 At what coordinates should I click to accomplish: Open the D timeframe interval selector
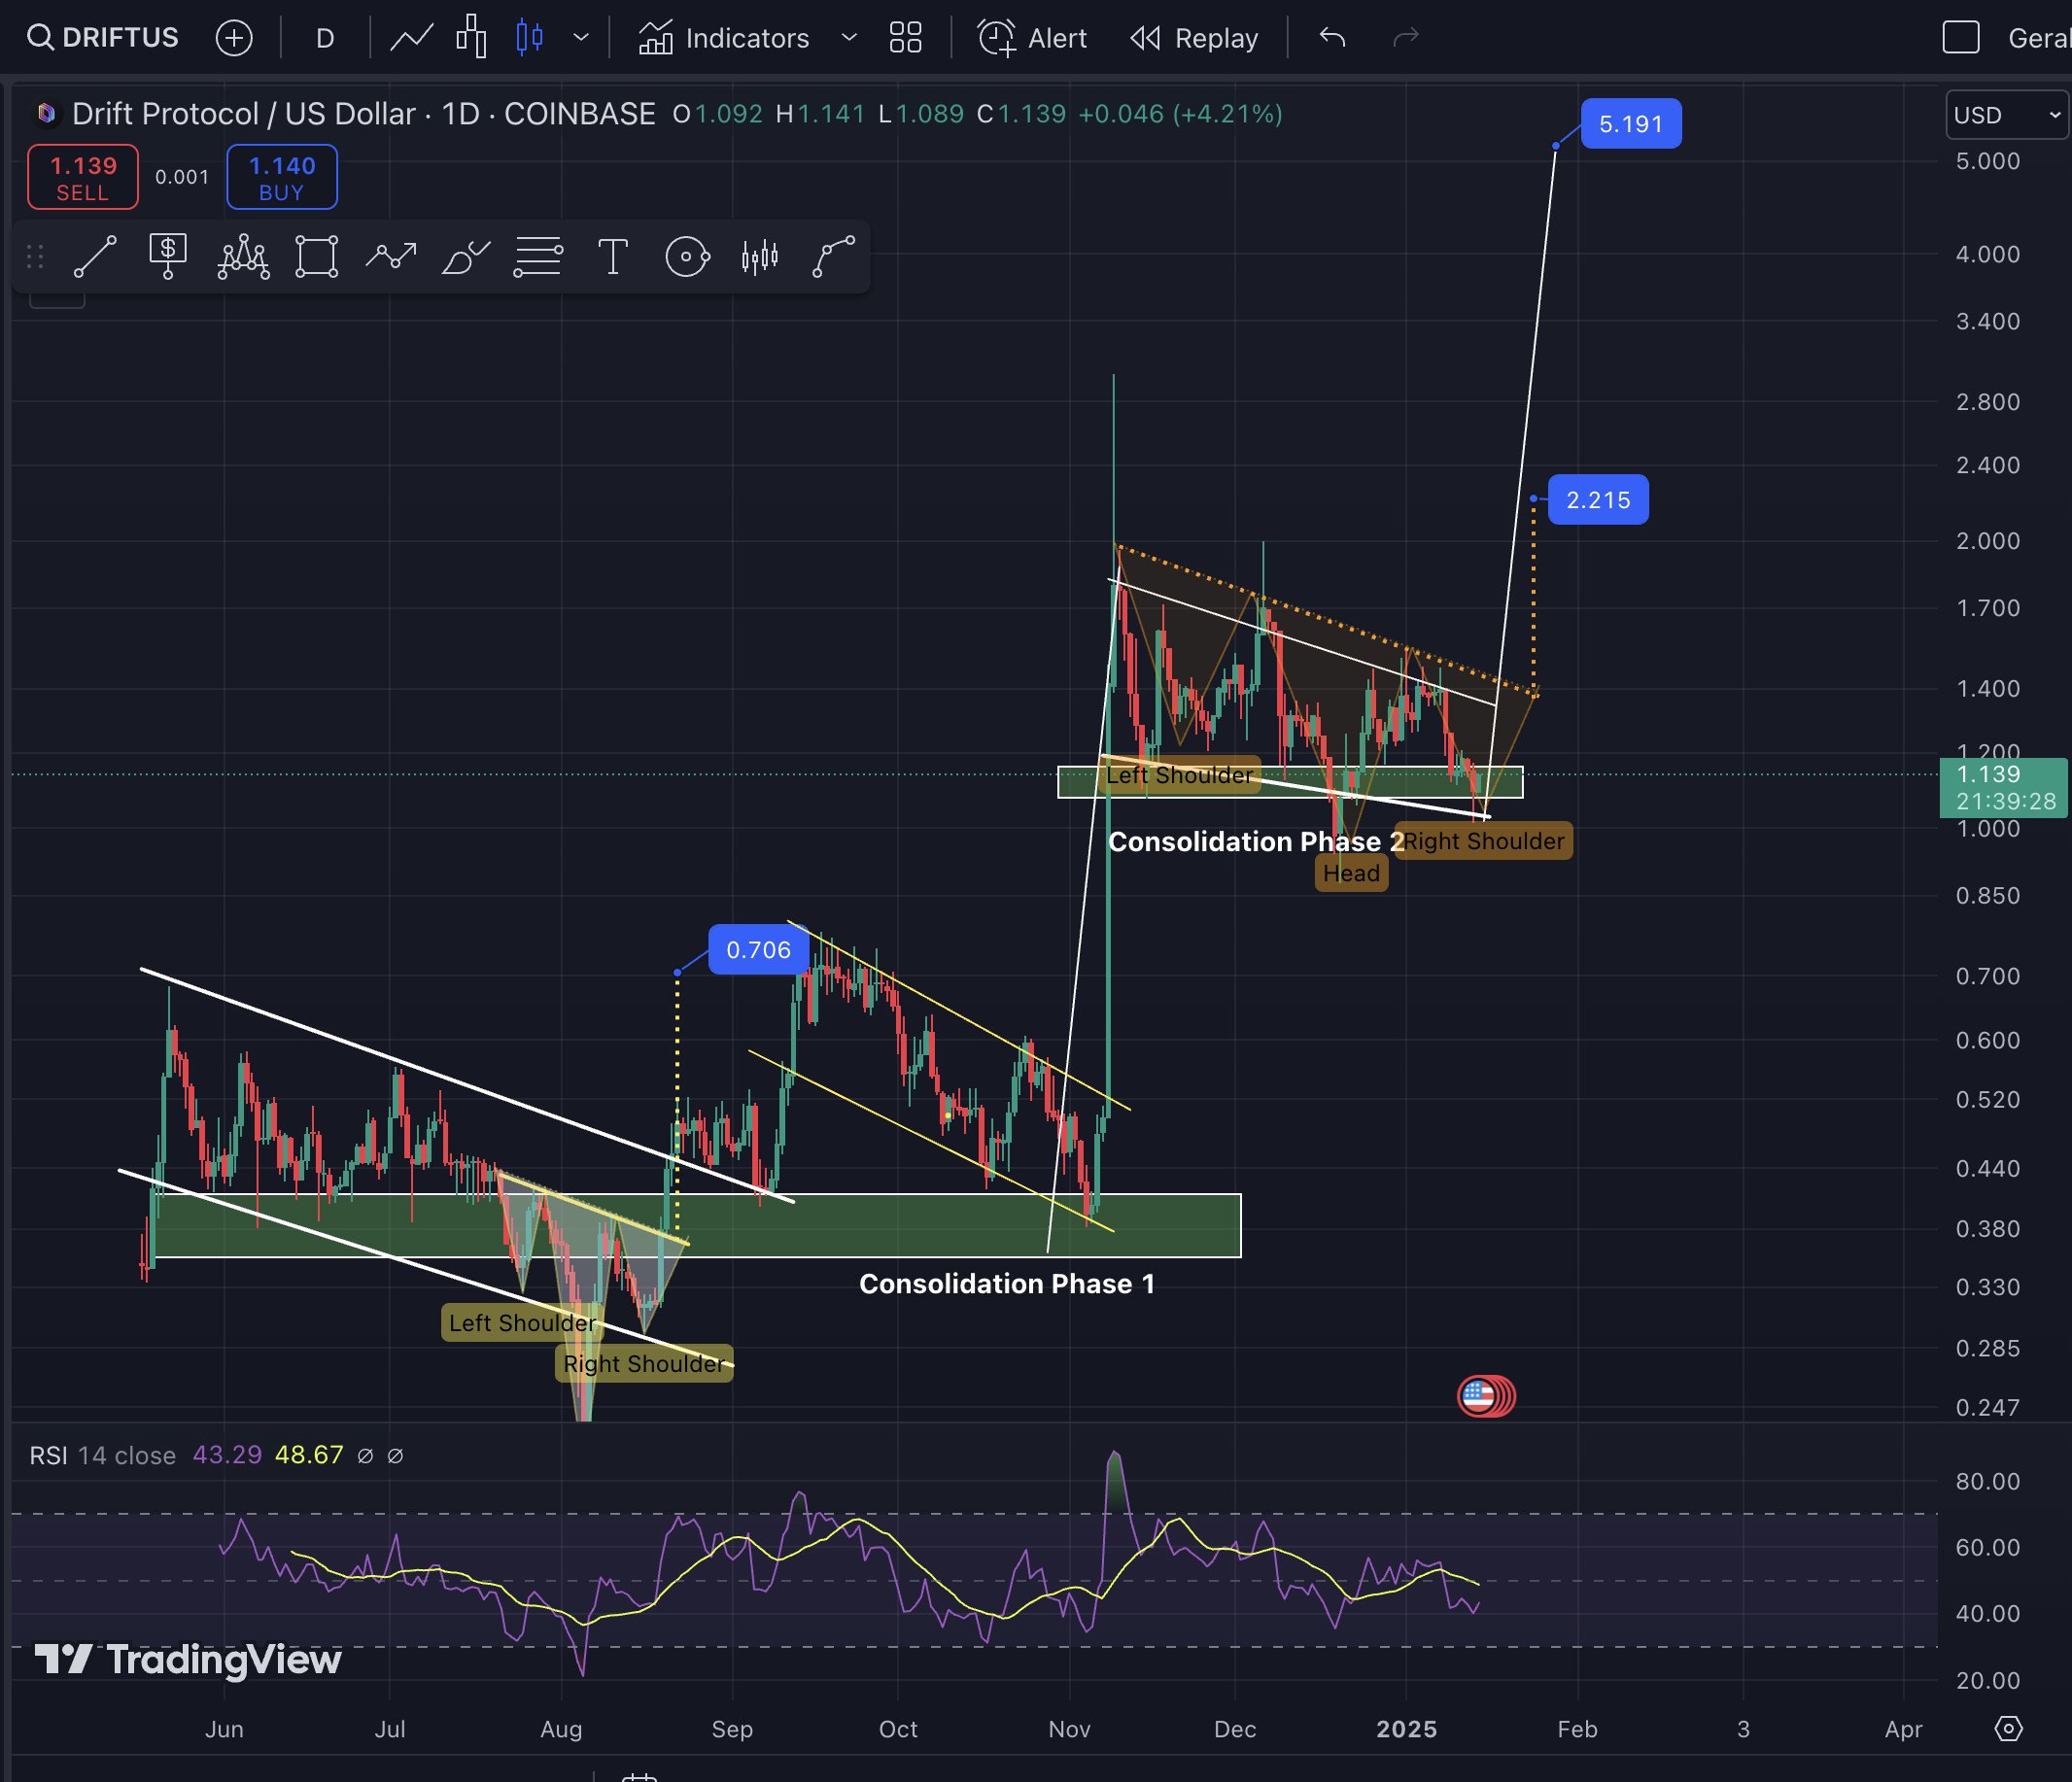325,38
